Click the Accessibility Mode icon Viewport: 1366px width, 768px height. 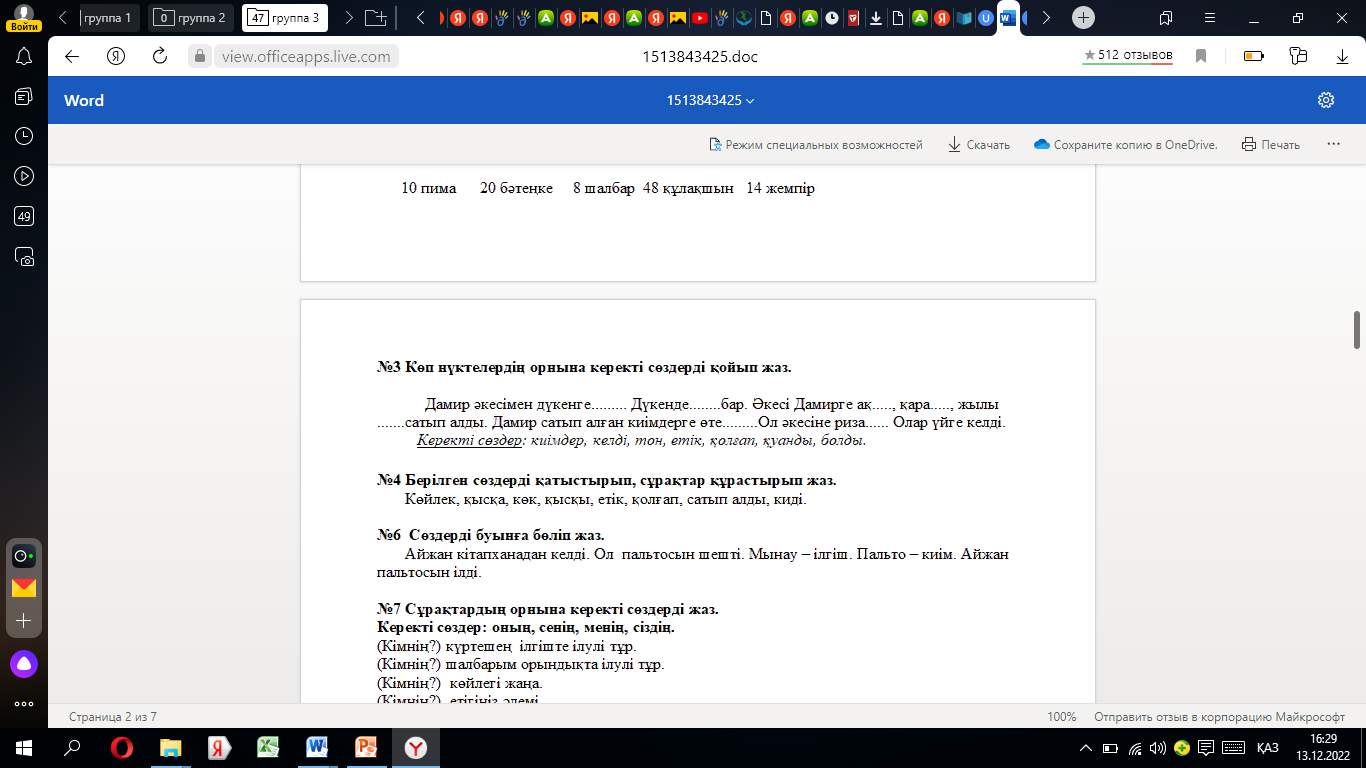715,145
